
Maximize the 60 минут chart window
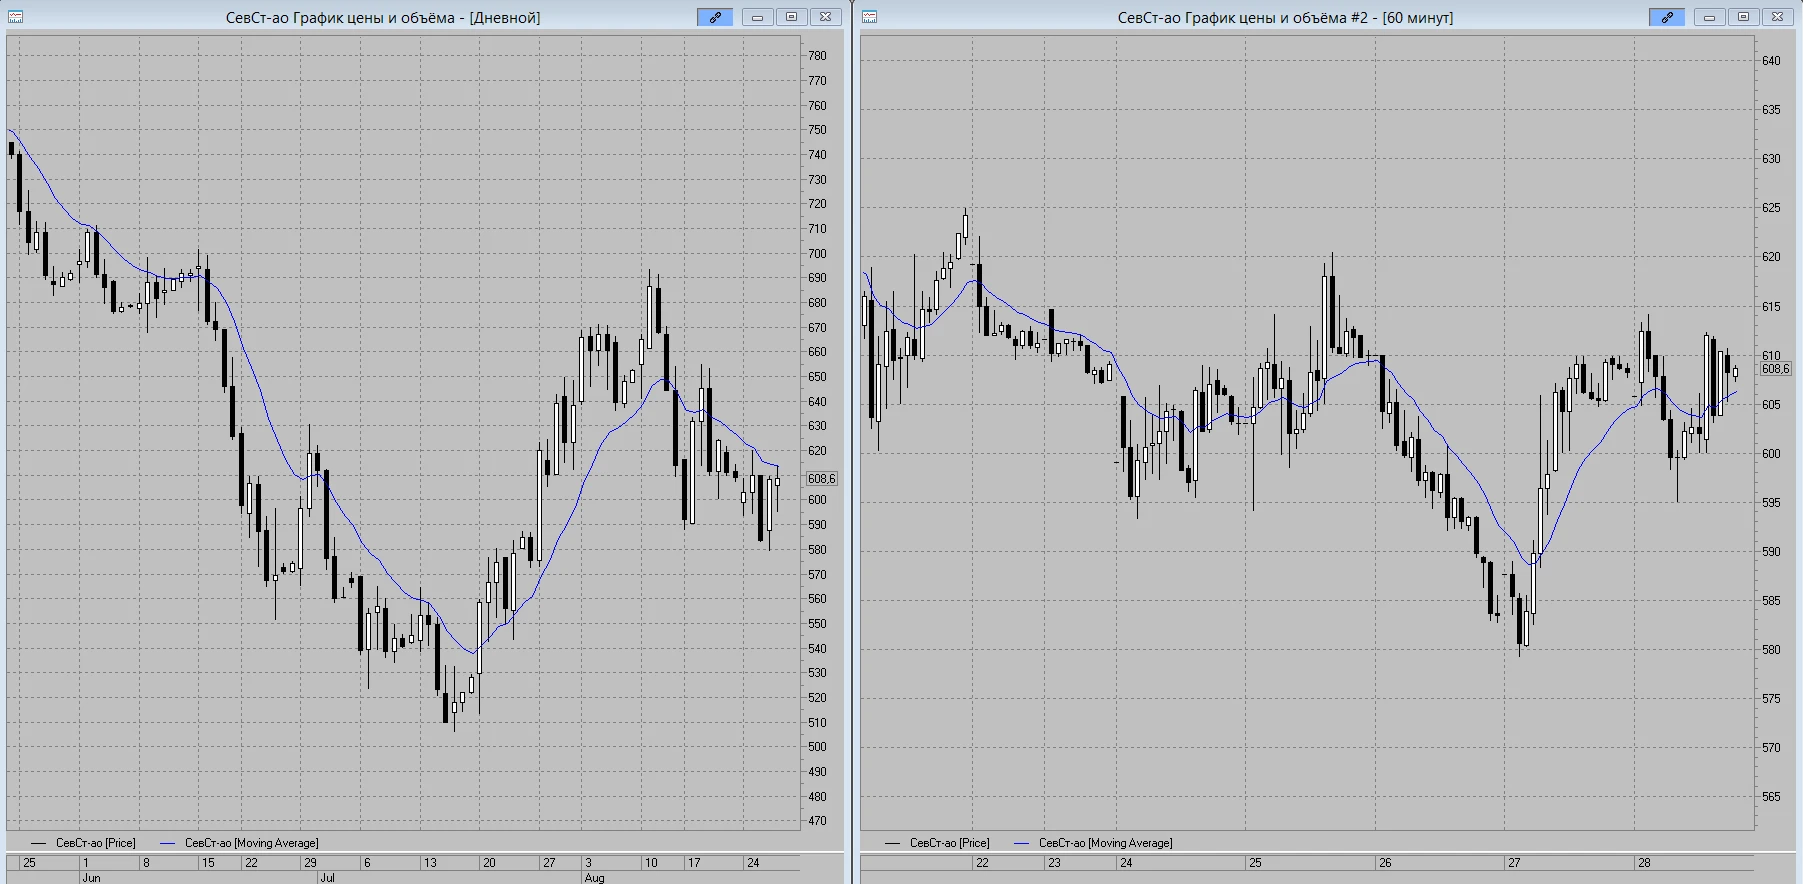click(x=1743, y=17)
